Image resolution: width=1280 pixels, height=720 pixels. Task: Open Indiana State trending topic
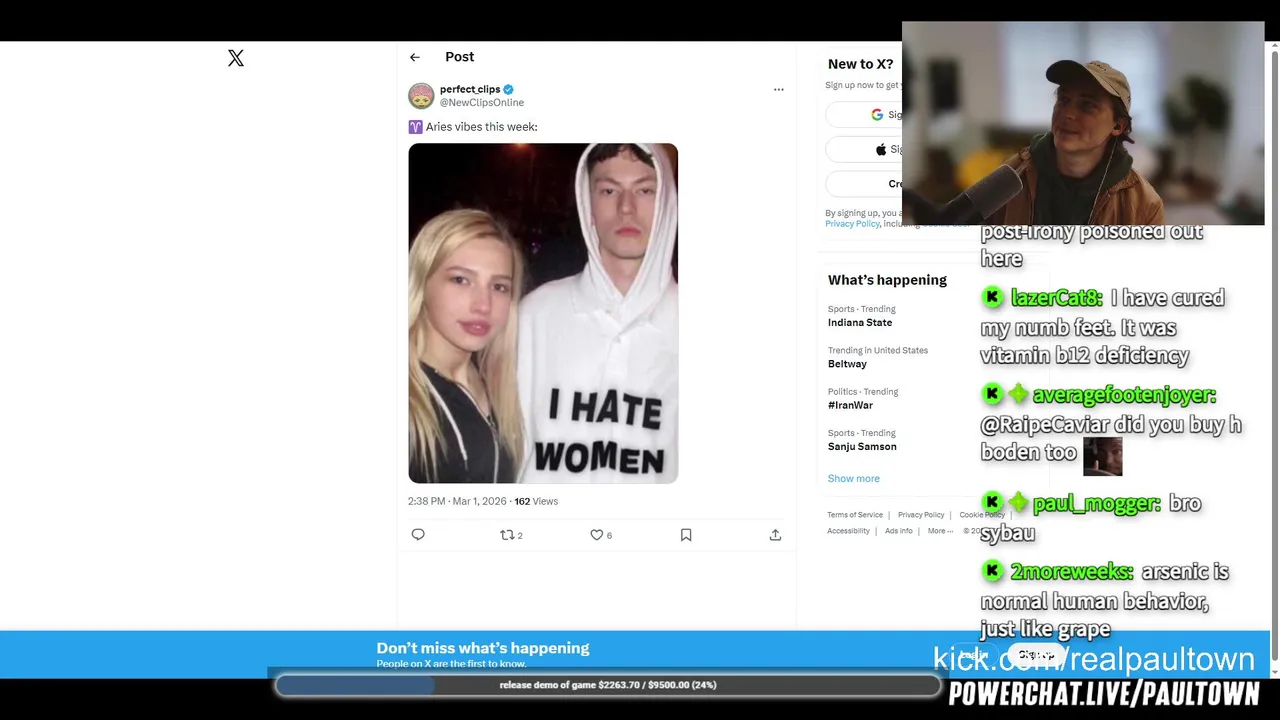pos(860,323)
